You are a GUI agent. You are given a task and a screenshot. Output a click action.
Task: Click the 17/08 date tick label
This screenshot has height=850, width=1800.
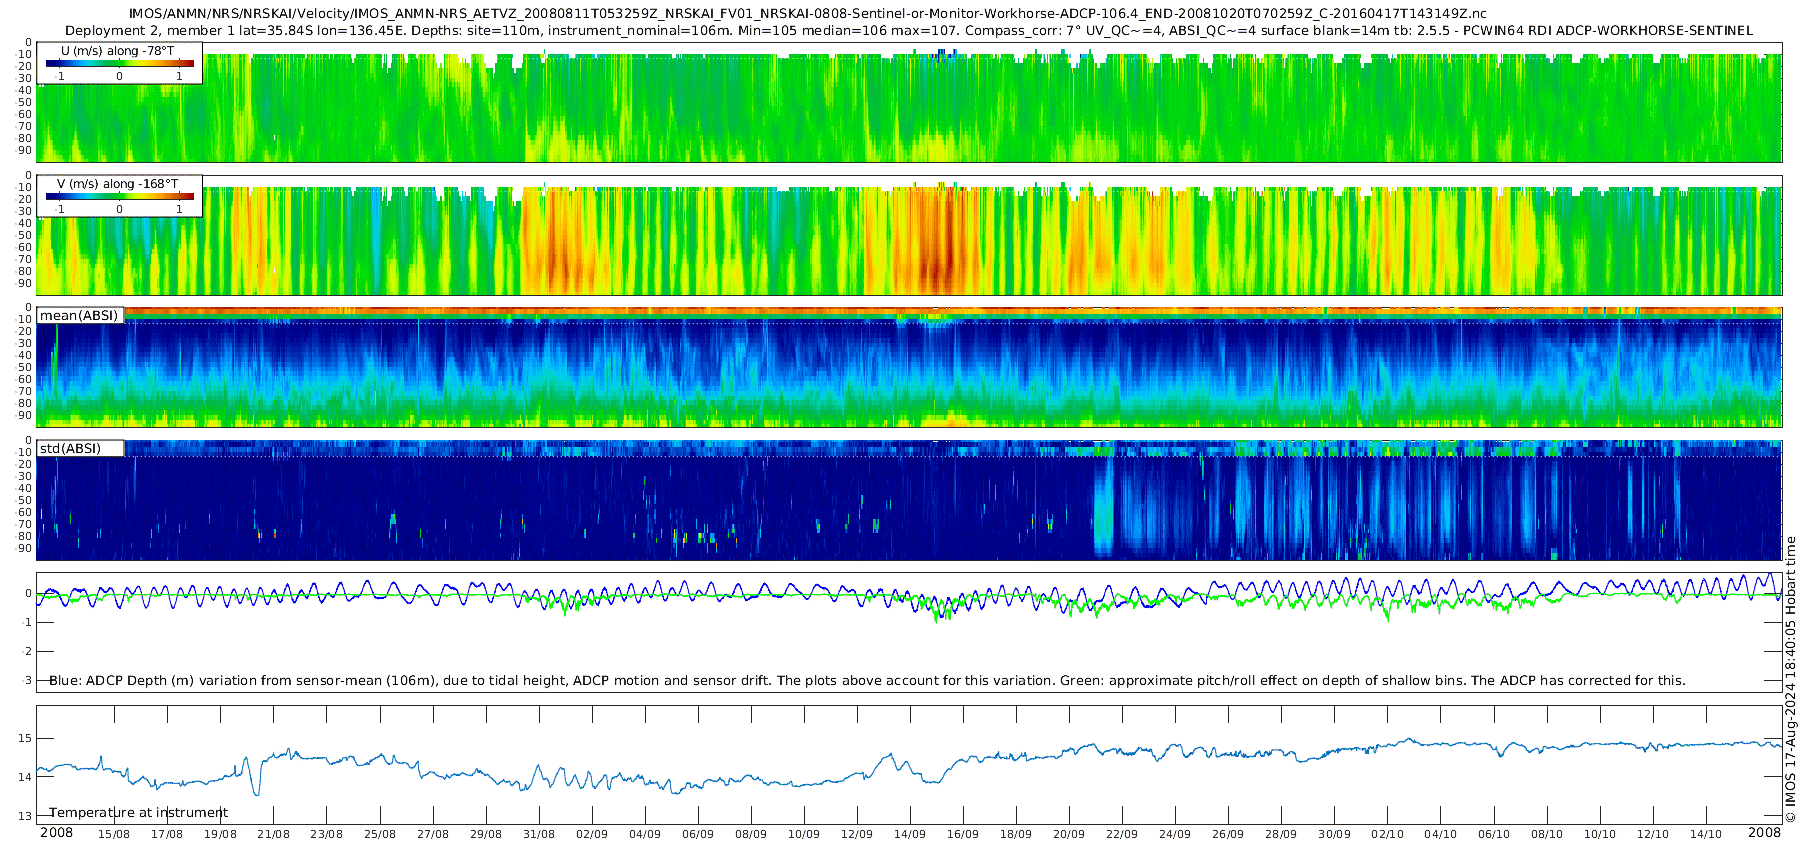pos(167,834)
